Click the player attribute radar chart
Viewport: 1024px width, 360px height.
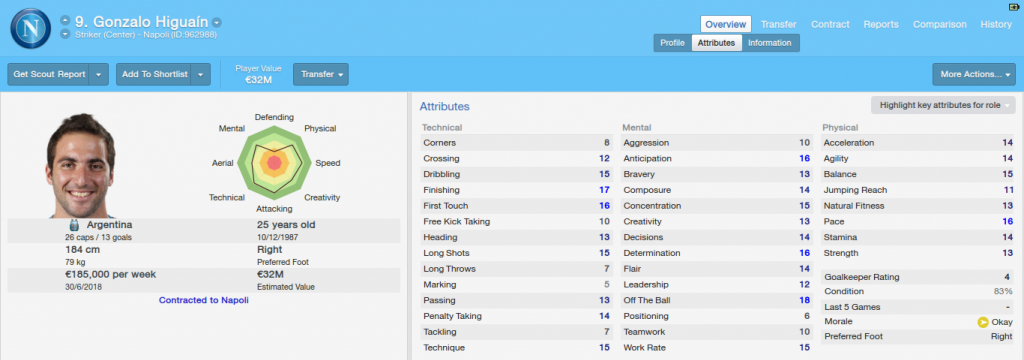tap(274, 163)
